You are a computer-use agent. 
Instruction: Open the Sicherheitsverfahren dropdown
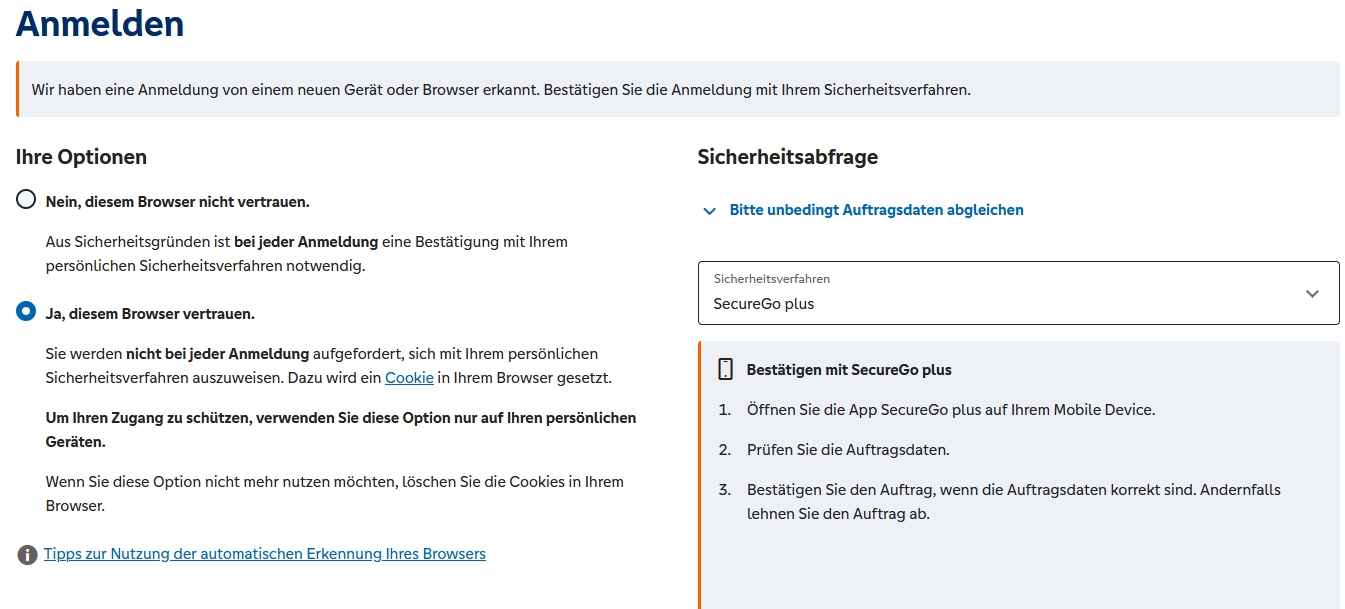click(1018, 293)
